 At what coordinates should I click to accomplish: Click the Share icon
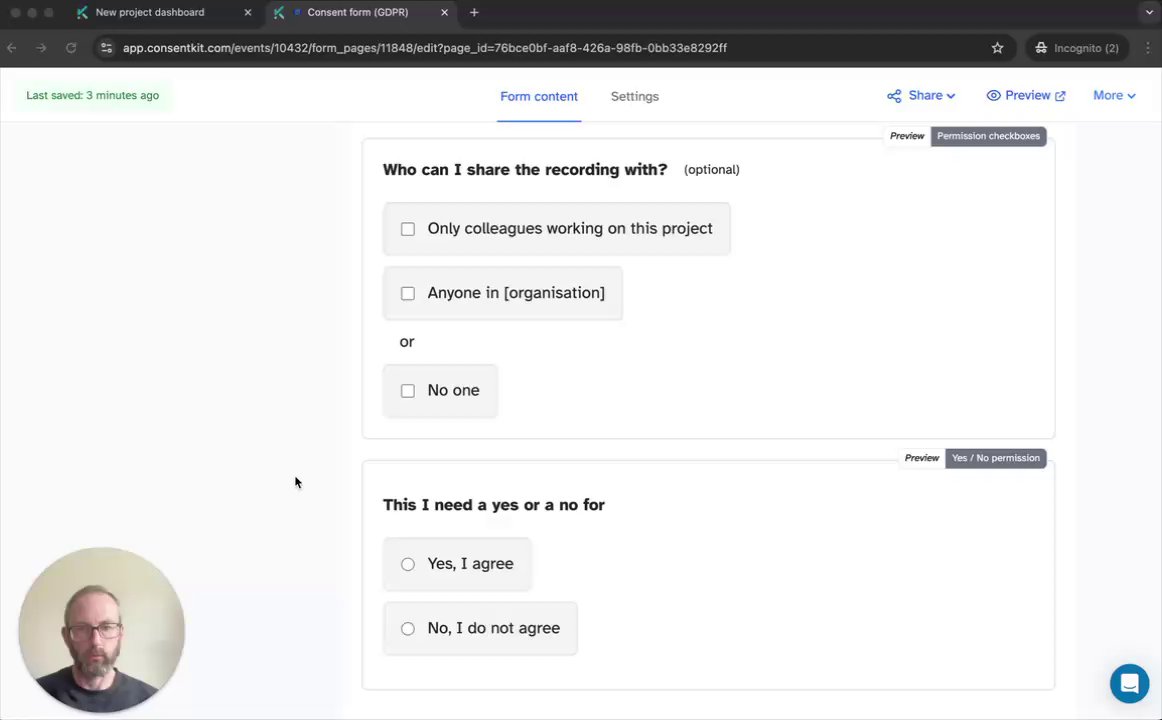click(x=894, y=96)
